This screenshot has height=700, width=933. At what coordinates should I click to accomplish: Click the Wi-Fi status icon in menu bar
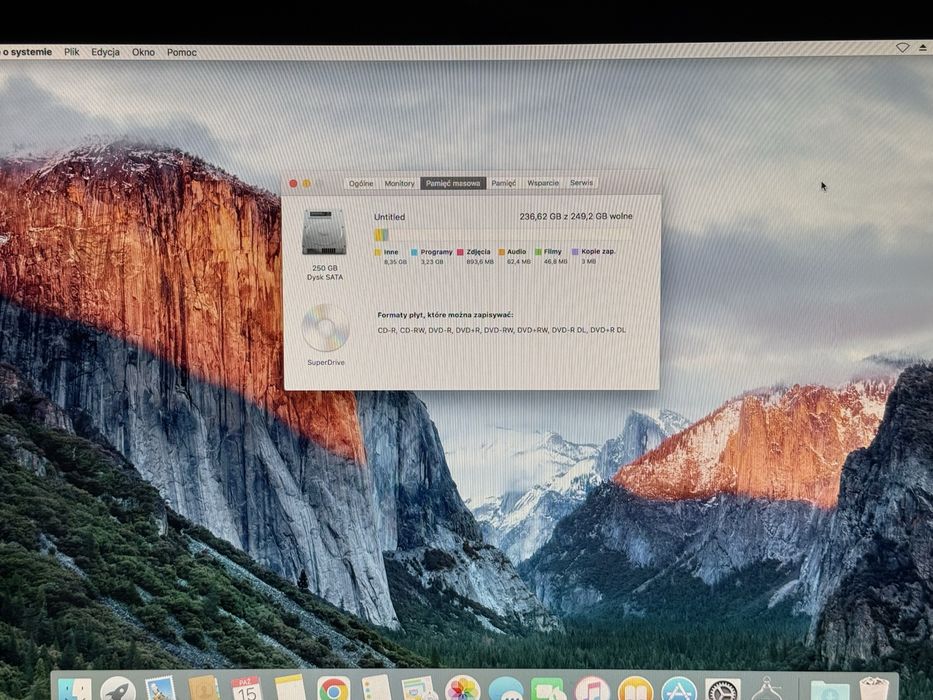(x=902, y=48)
